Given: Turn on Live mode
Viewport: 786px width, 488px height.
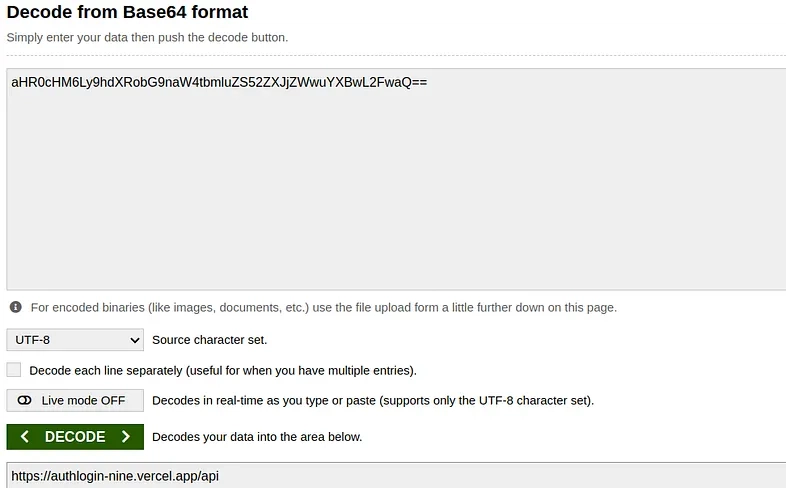Looking at the screenshot, I should pyautogui.click(x=75, y=401).
